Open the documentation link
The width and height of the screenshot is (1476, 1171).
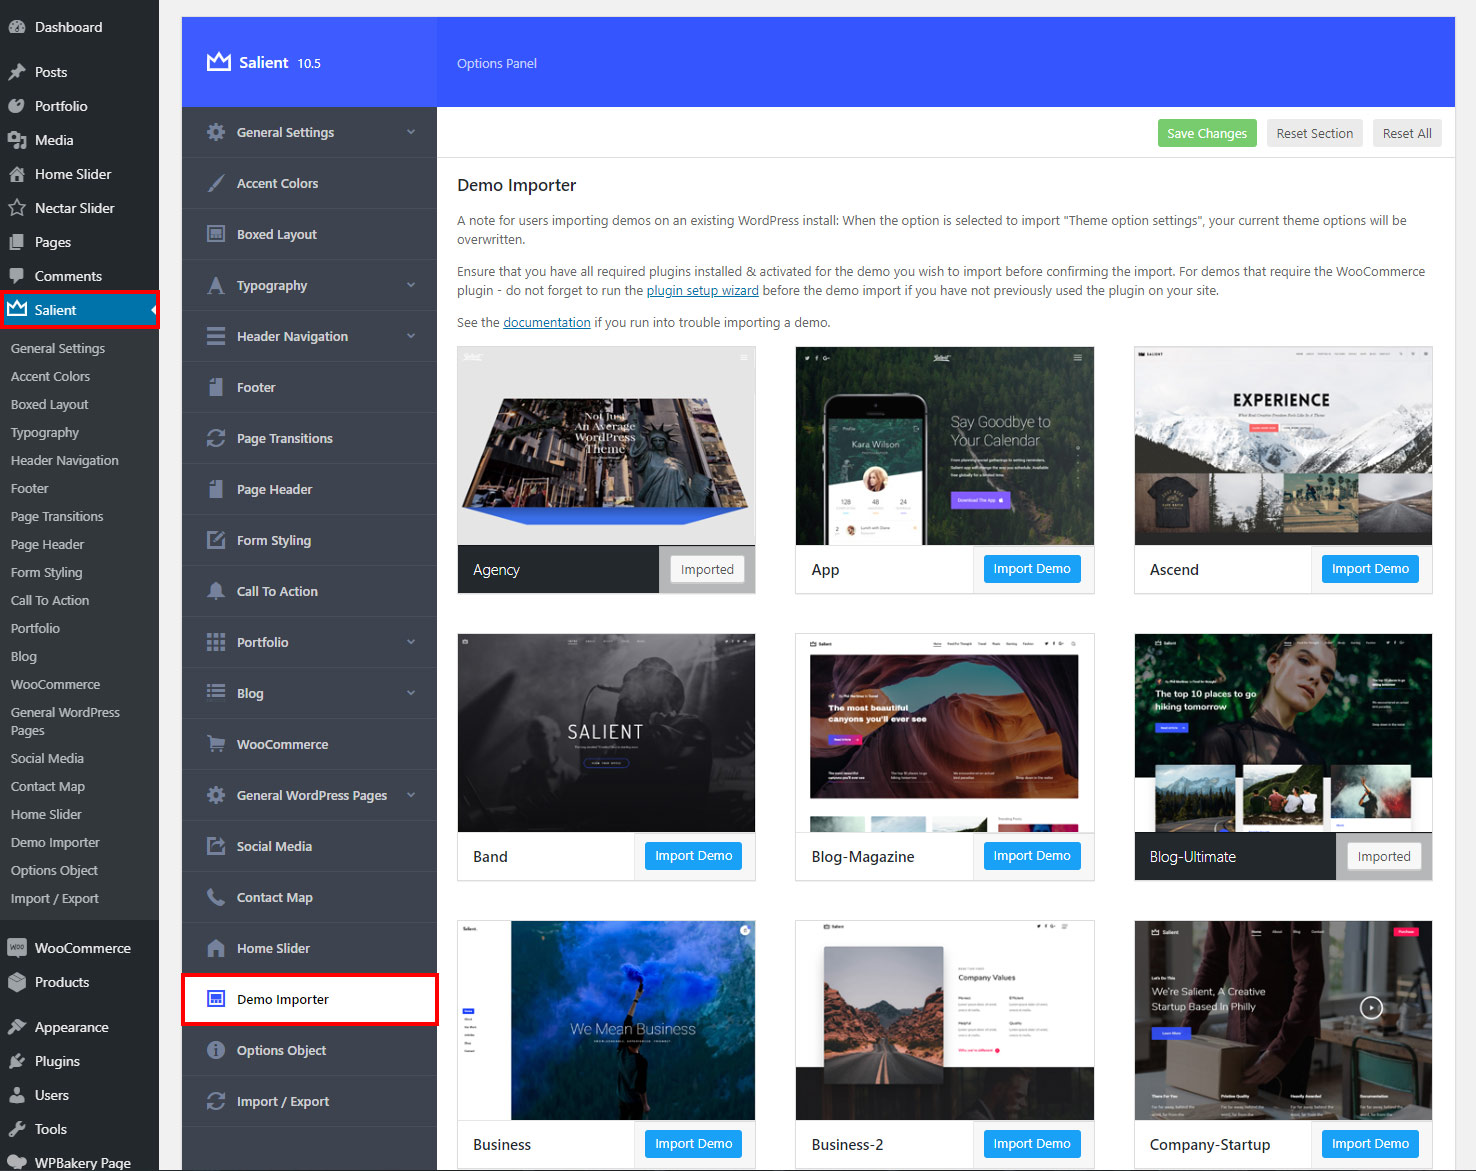click(546, 322)
